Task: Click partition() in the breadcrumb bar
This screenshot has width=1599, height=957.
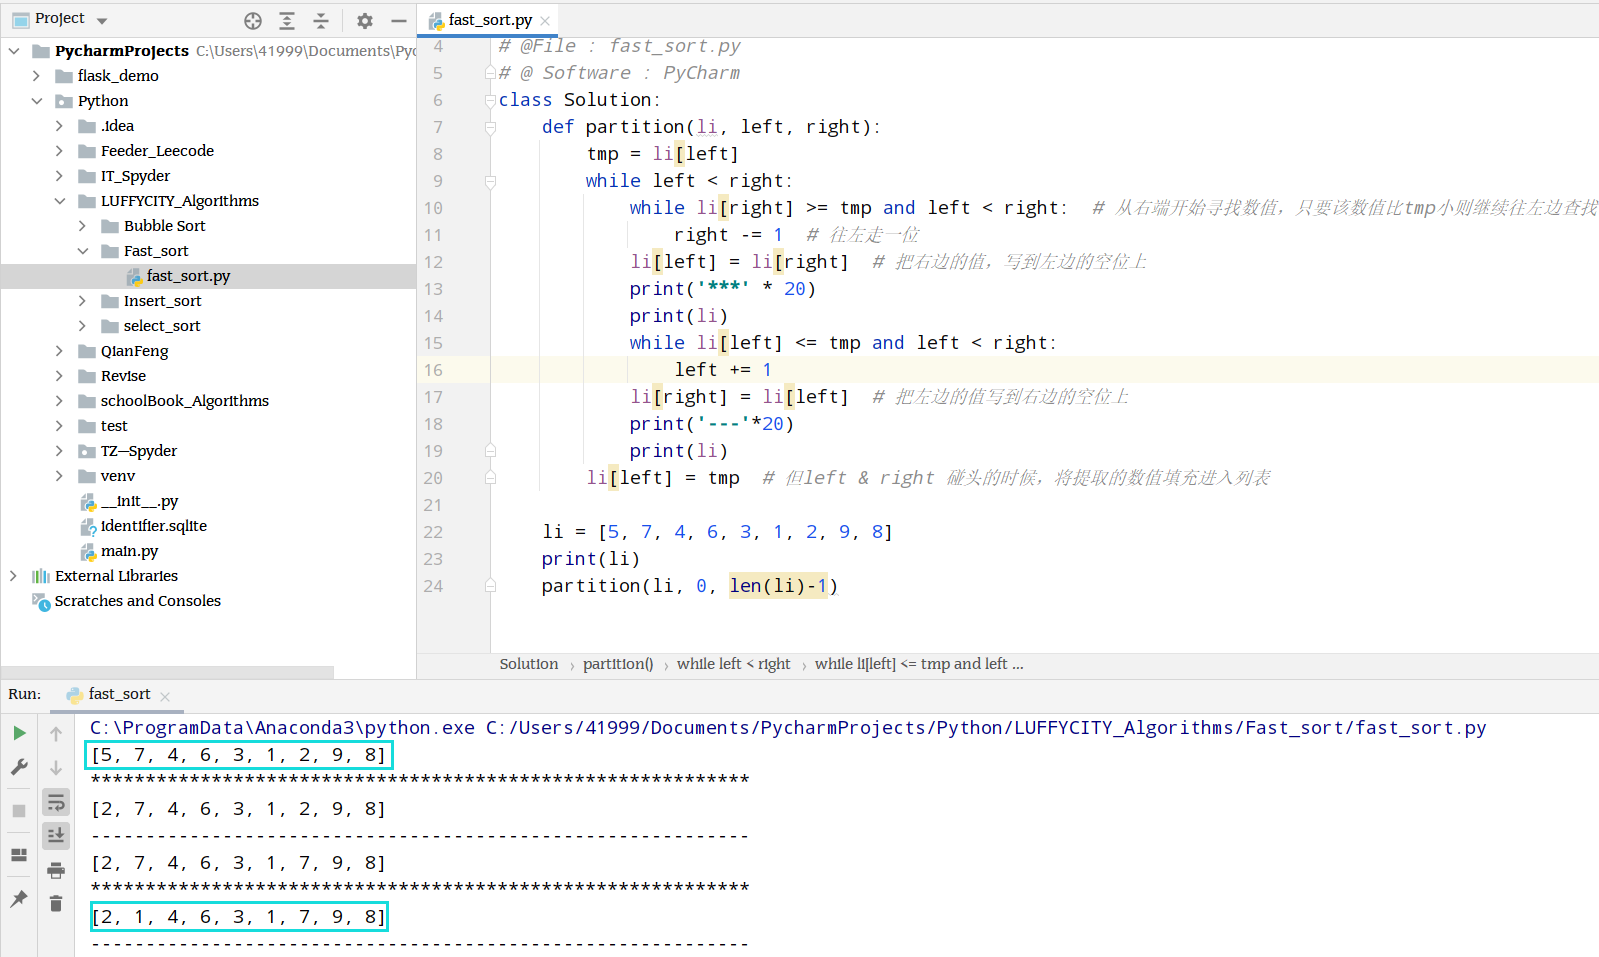Action: 618,664
